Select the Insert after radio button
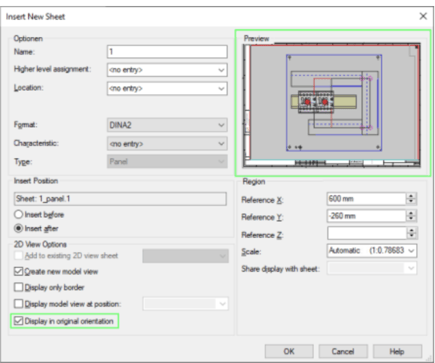The height and width of the screenshot is (363, 435). pyautogui.click(x=19, y=229)
